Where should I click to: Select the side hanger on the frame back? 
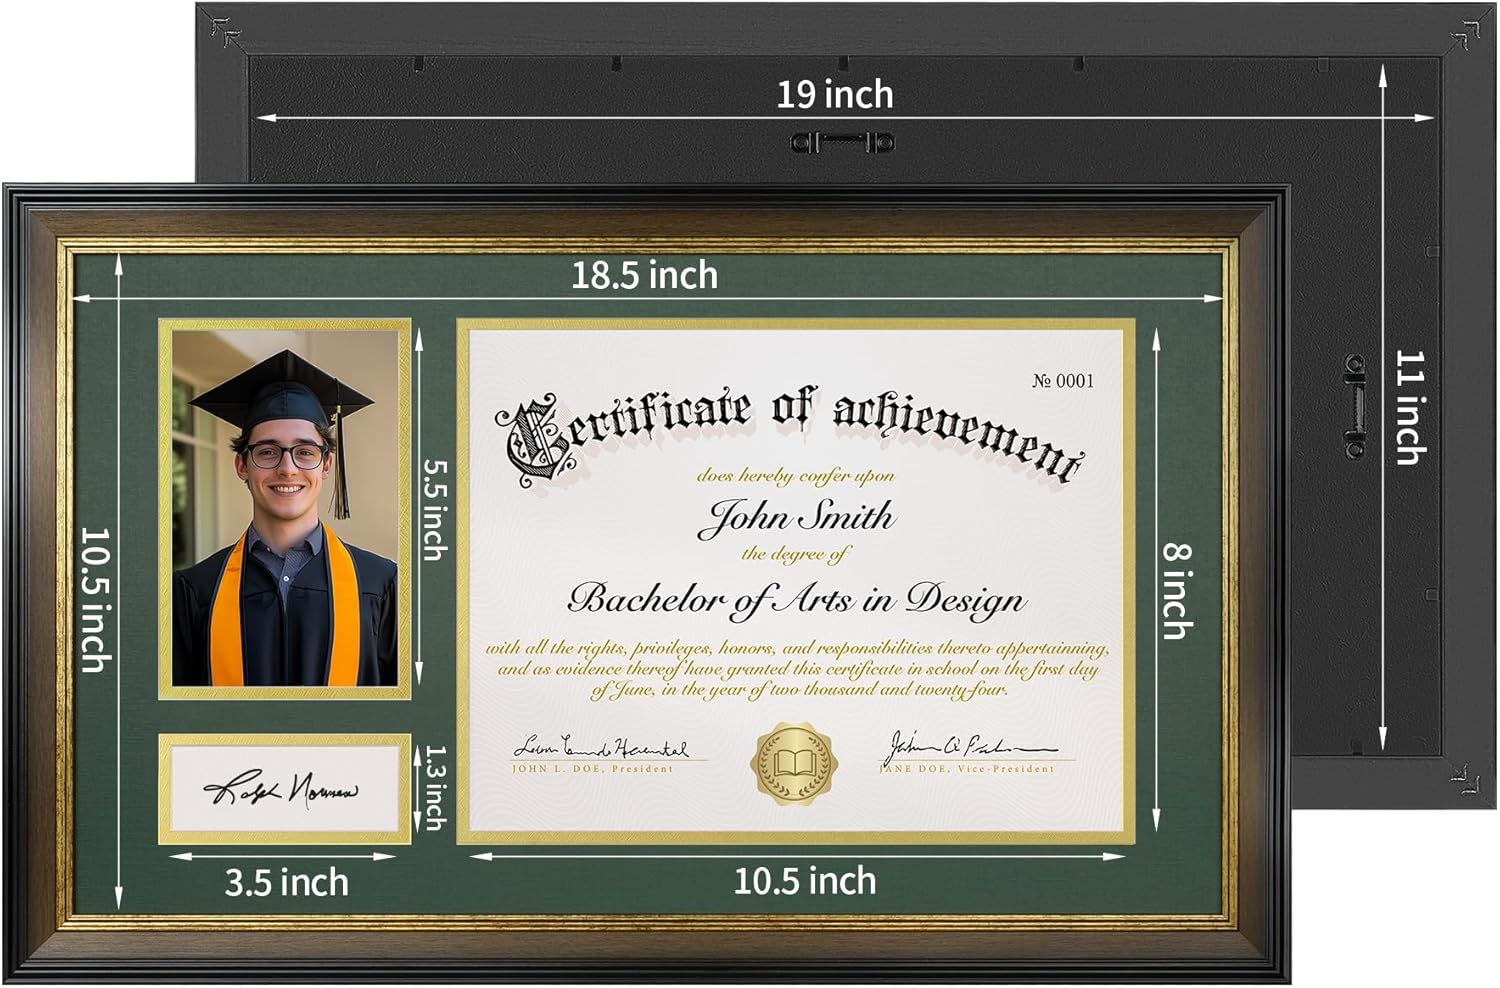click(1355, 408)
